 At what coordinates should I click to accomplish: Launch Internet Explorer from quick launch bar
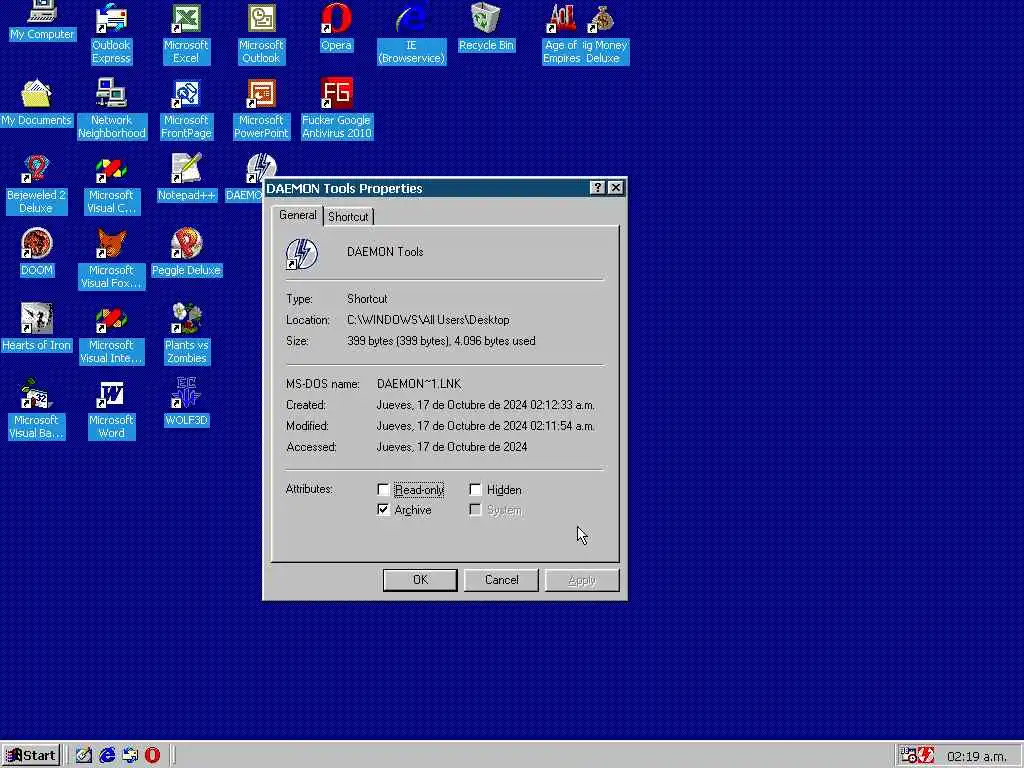tap(107, 755)
